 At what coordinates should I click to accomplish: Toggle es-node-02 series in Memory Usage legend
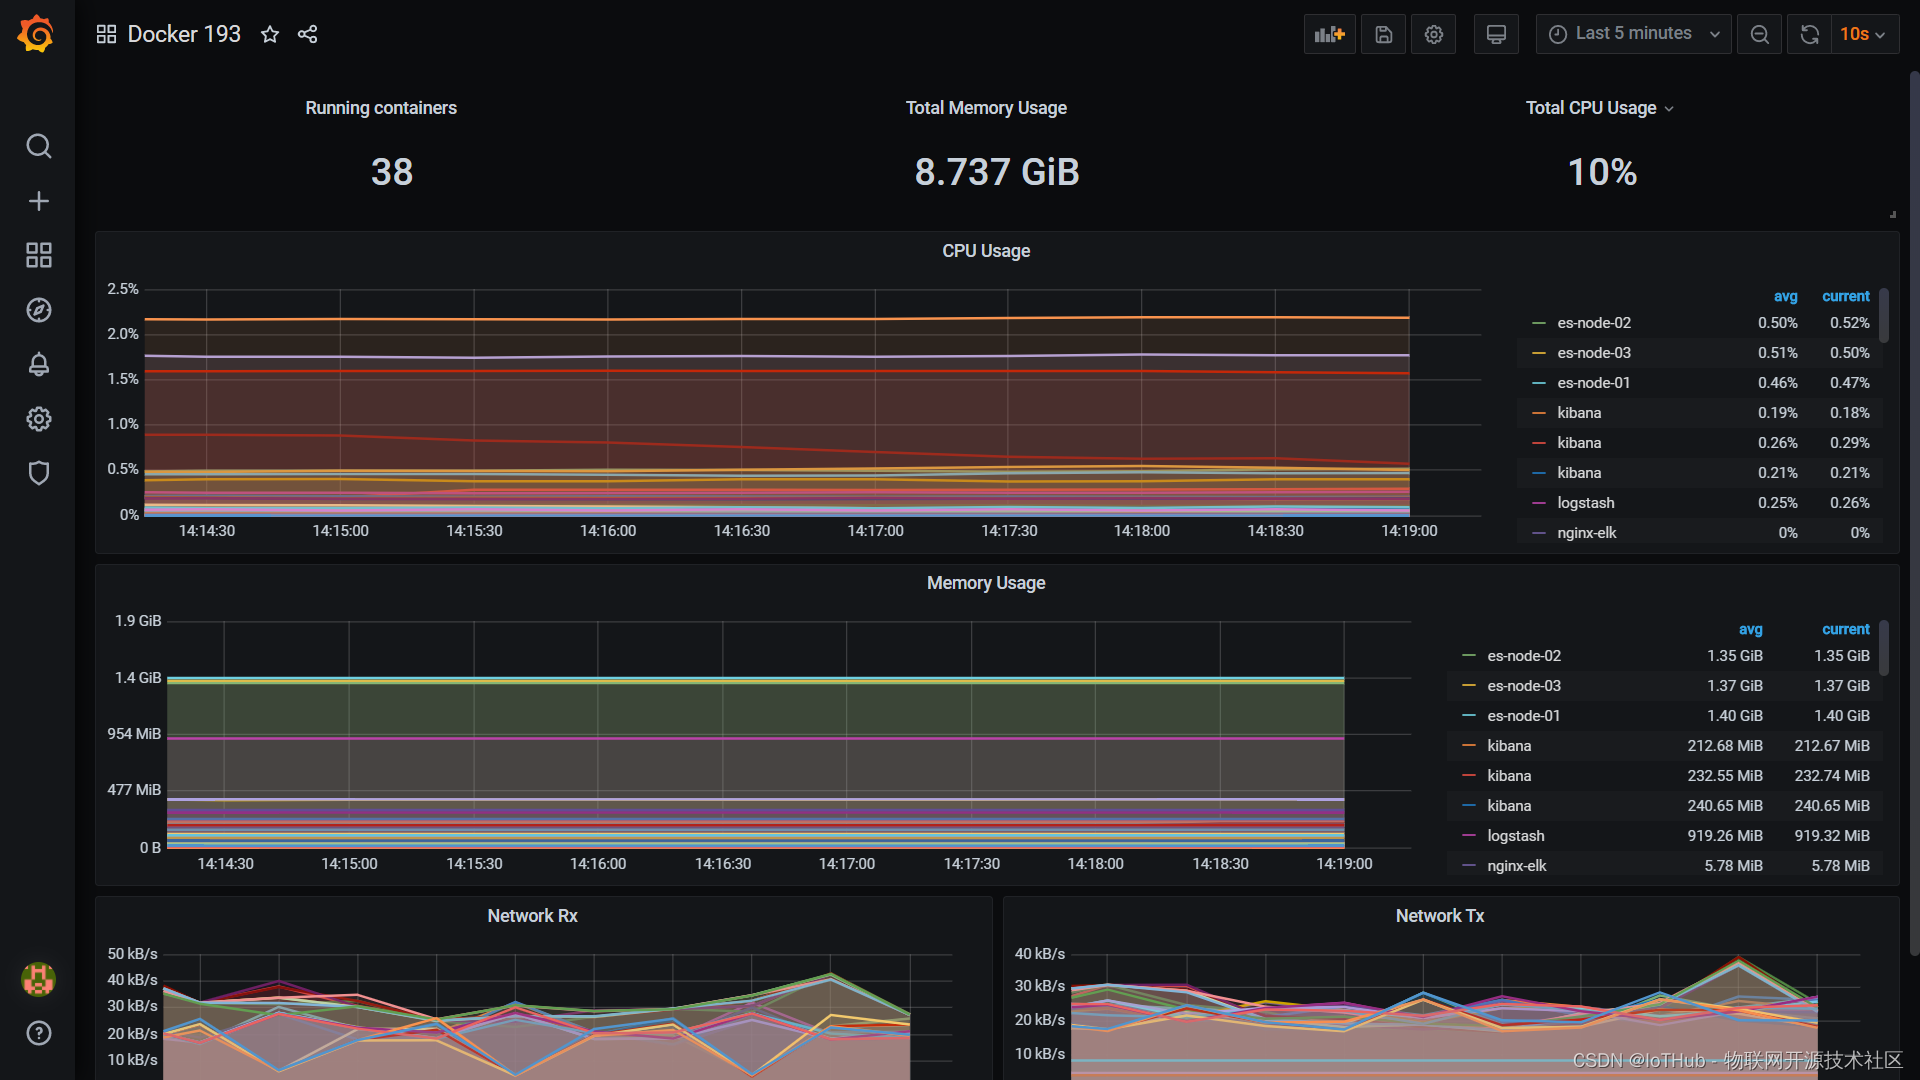[x=1524, y=656]
